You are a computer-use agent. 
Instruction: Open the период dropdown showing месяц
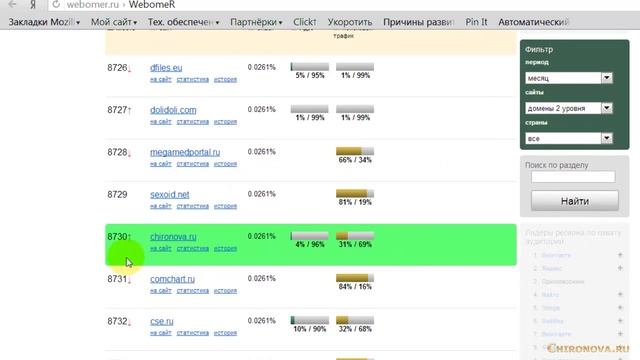(569, 78)
